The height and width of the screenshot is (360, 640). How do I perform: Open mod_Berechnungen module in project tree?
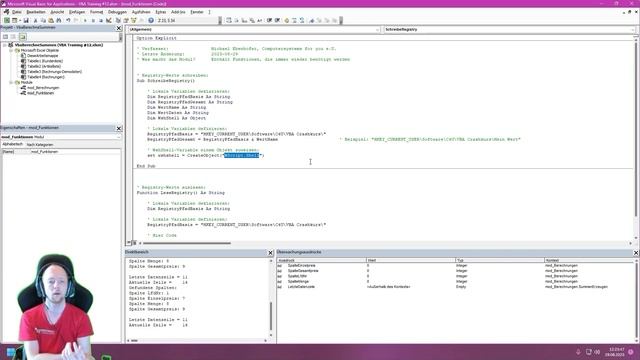pyautogui.click(x=43, y=88)
